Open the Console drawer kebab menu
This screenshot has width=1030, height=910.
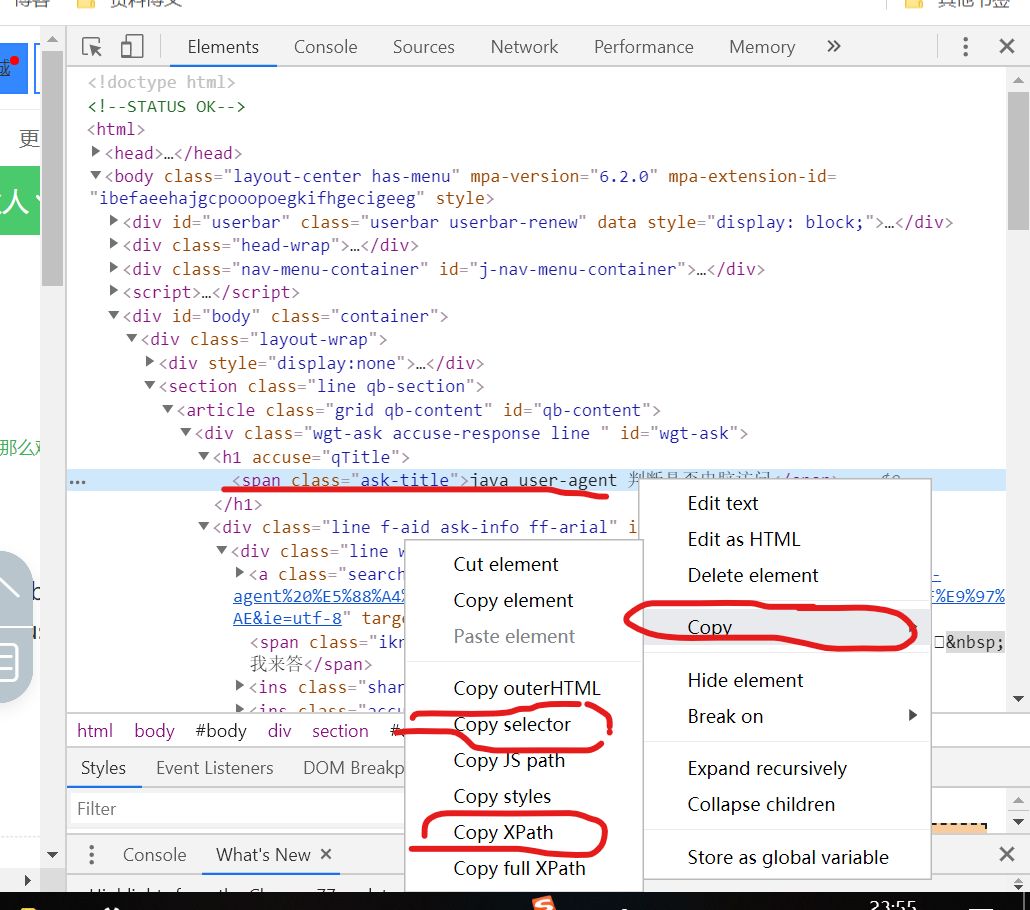coord(91,854)
